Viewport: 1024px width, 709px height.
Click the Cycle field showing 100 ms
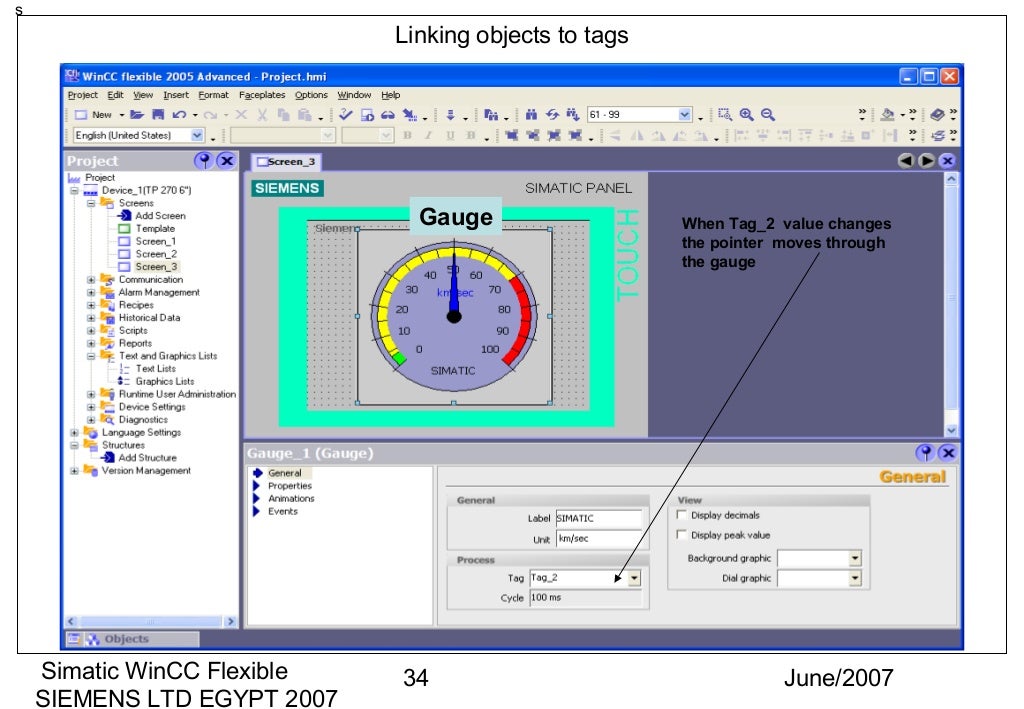[x=585, y=598]
